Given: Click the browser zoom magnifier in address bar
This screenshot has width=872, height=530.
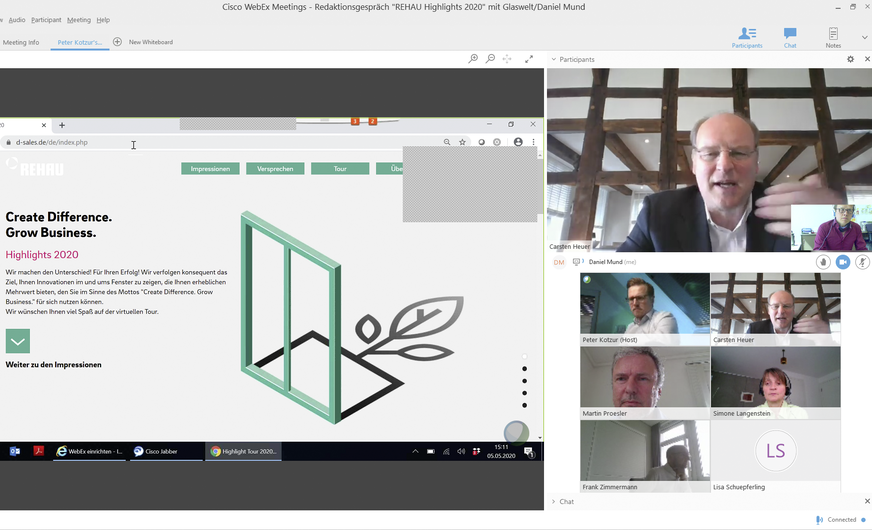Looking at the screenshot, I should click(x=447, y=142).
